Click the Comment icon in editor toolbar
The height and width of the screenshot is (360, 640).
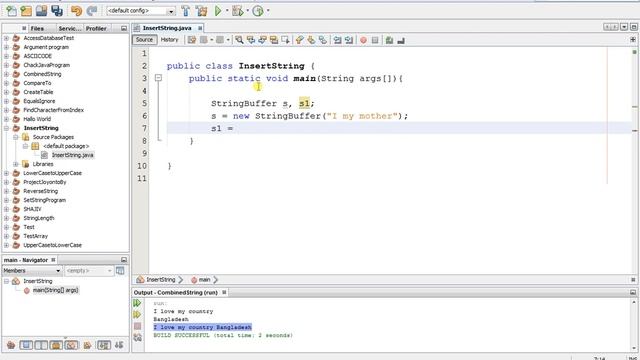point(389,40)
